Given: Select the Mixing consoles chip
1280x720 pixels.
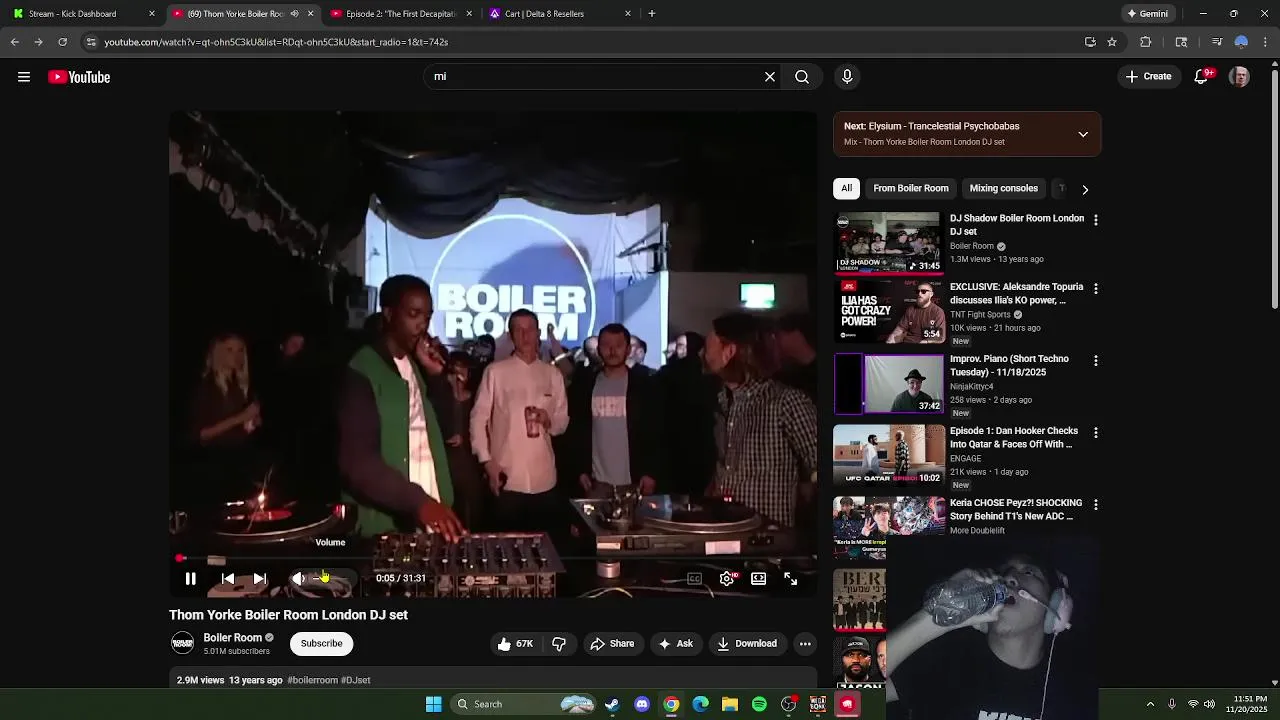Looking at the screenshot, I should point(1003,188).
